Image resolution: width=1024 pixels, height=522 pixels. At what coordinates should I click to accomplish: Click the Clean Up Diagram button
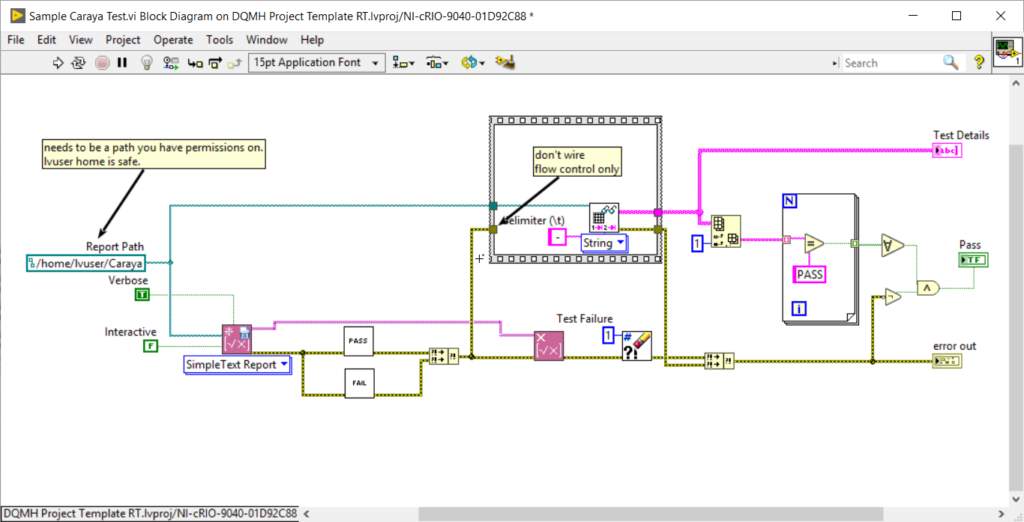pos(505,63)
